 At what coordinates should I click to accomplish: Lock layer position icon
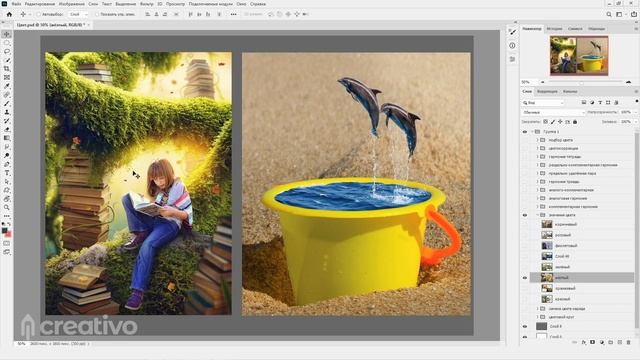click(x=560, y=122)
